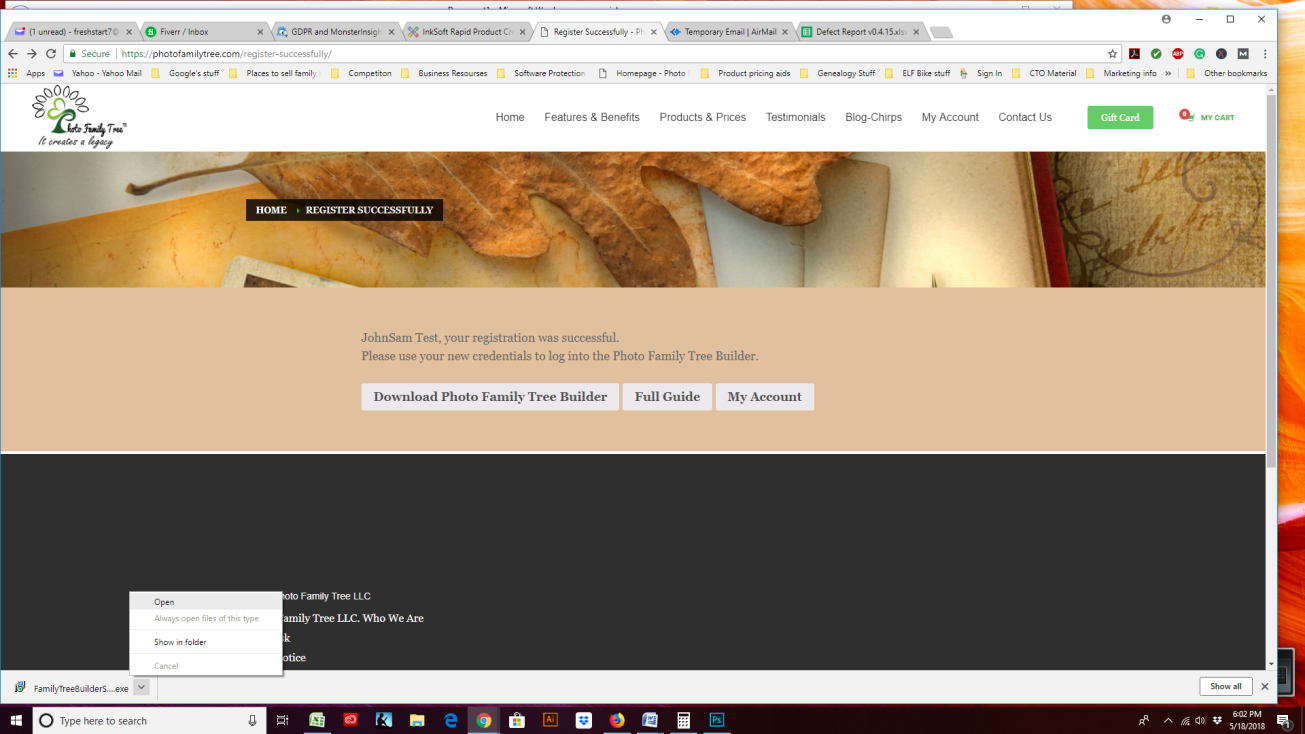Open the shopping cart icon

point(1186,116)
